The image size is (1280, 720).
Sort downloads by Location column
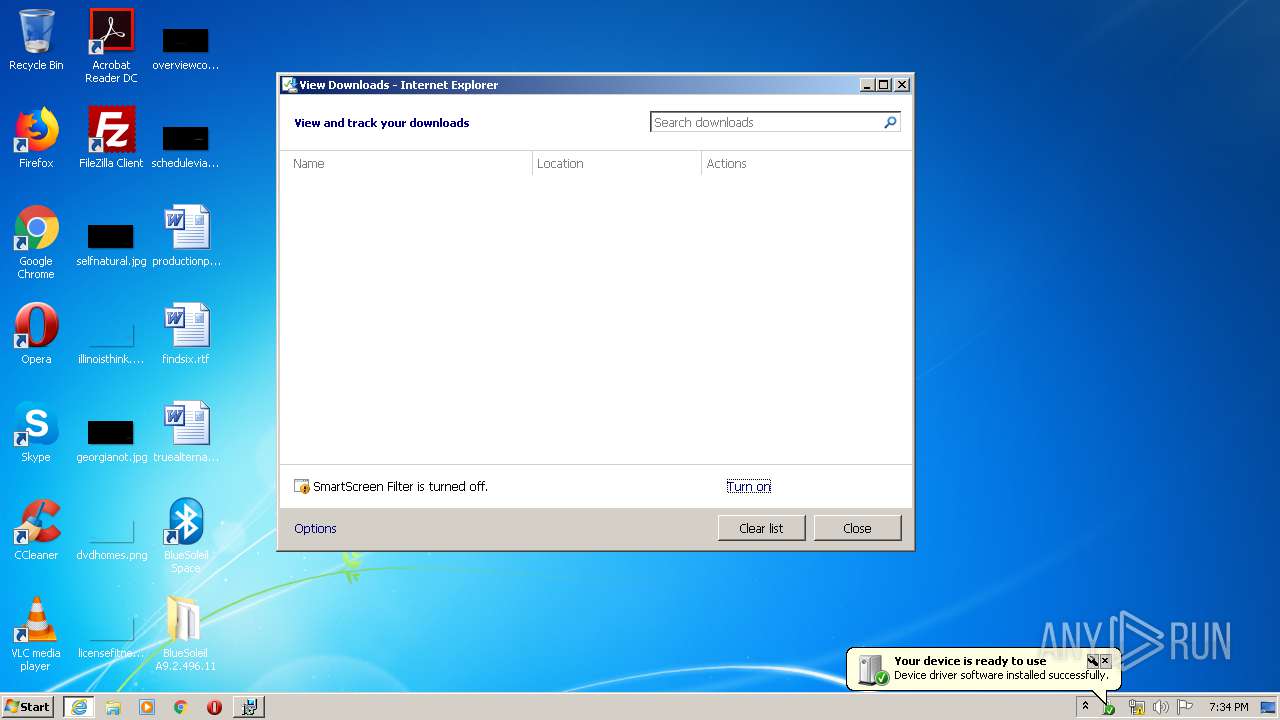point(617,163)
